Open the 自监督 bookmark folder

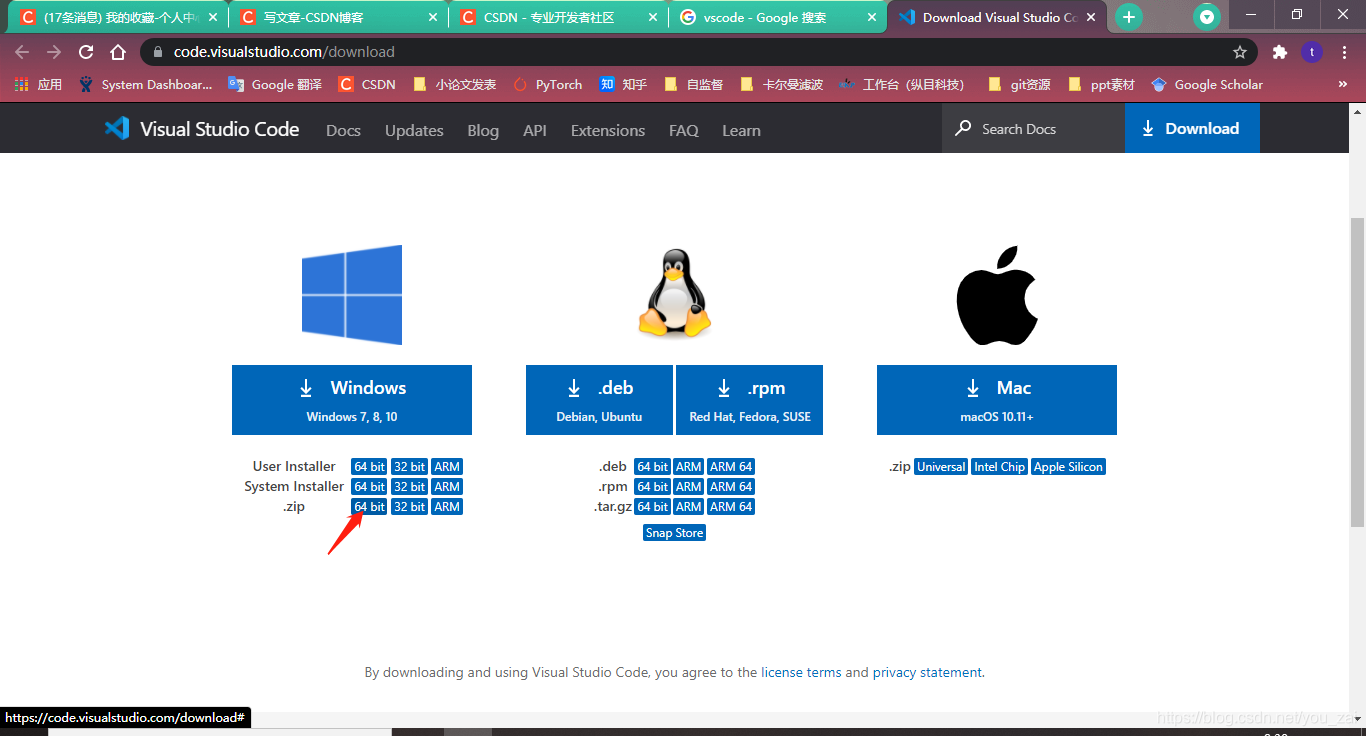tap(693, 85)
